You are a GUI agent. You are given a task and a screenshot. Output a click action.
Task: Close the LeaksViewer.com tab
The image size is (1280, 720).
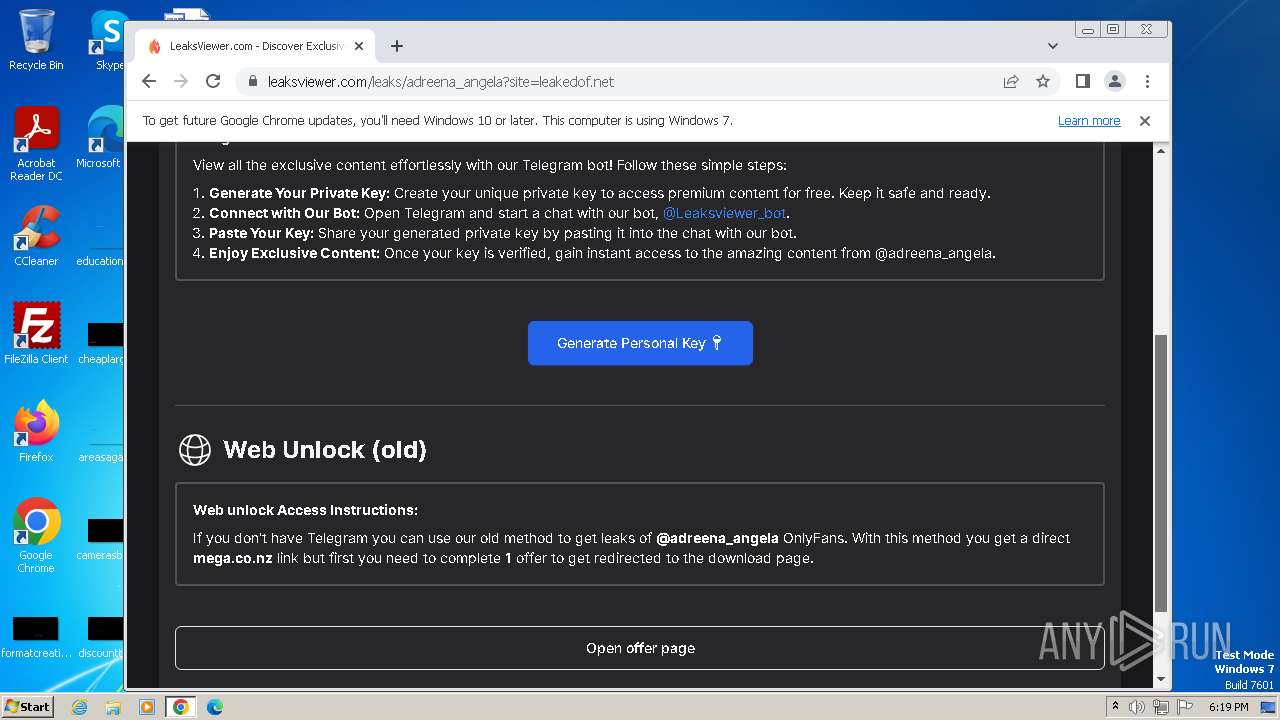[359, 46]
